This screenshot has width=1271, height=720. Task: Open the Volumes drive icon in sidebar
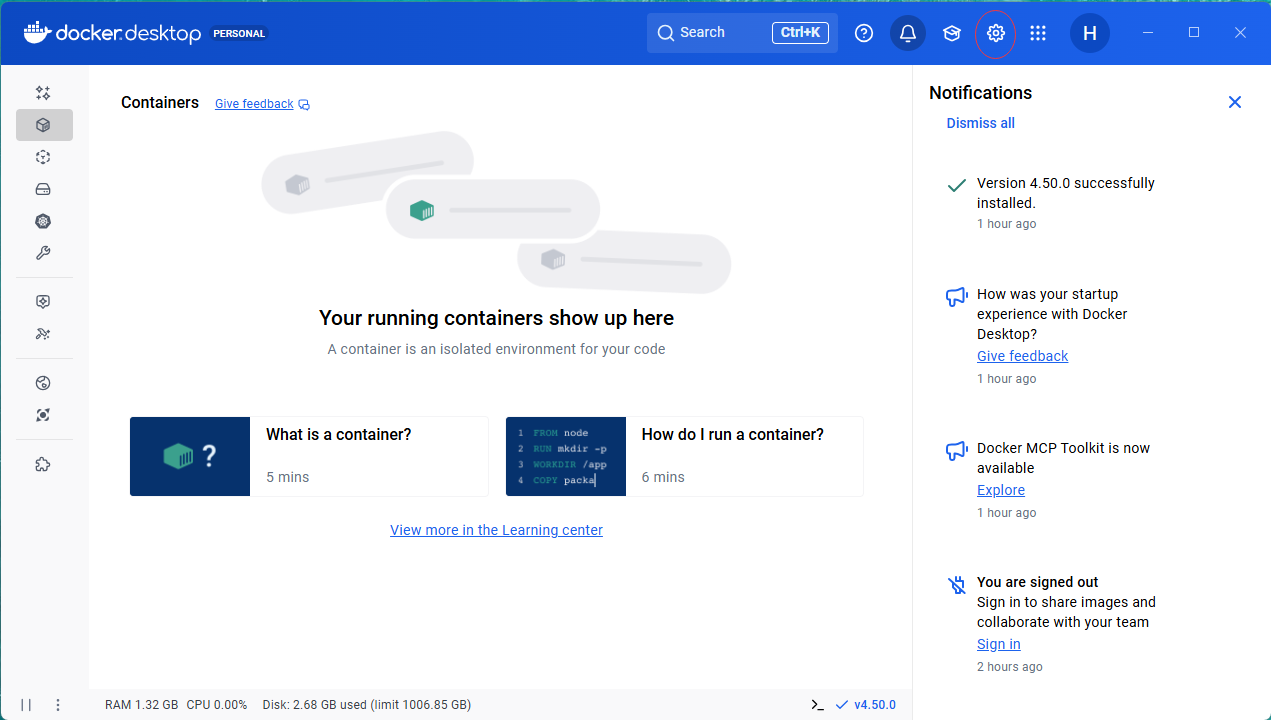pyautogui.click(x=43, y=189)
